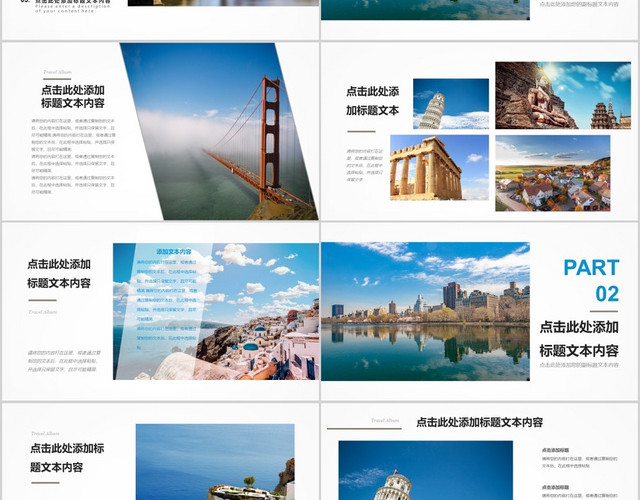Image resolution: width=640 pixels, height=500 pixels.
Task: Click the title on the Santorini slide
Action: (59, 273)
